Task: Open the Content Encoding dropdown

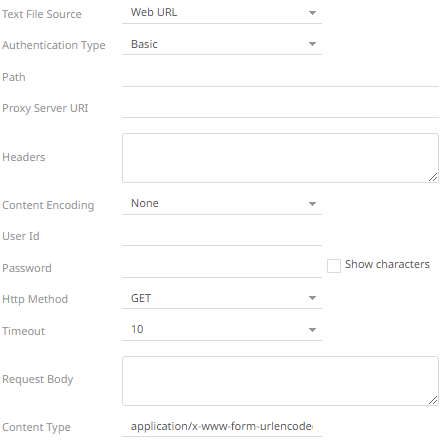Action: pyautogui.click(x=222, y=204)
